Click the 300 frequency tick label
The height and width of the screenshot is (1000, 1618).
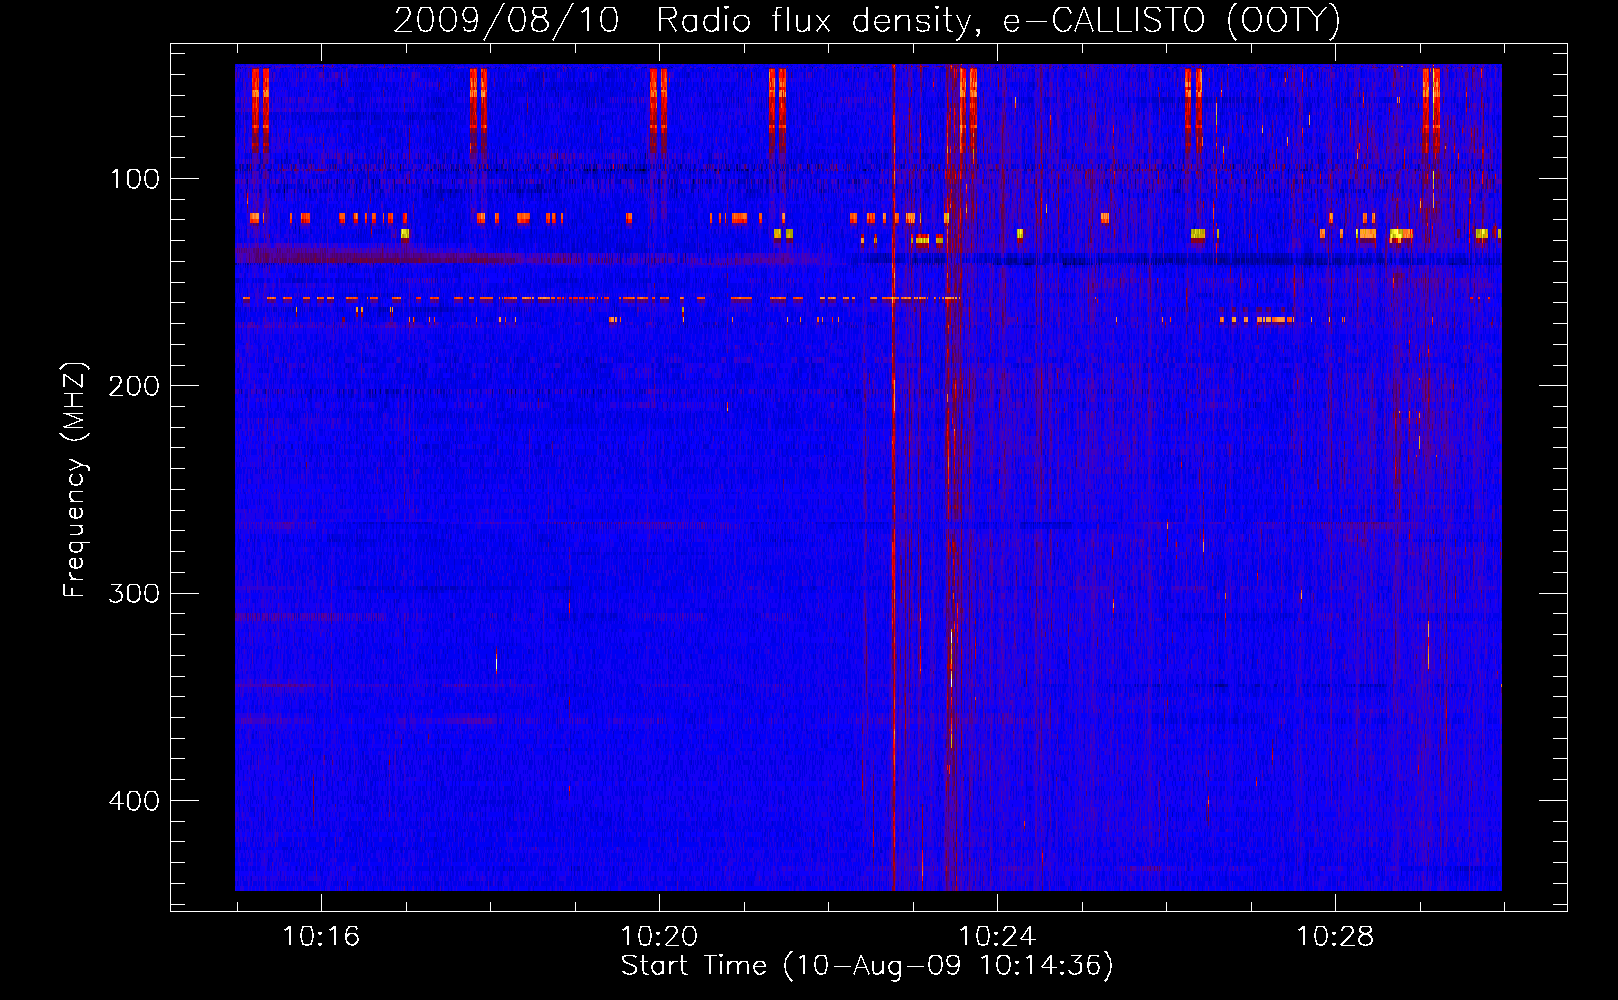[134, 594]
